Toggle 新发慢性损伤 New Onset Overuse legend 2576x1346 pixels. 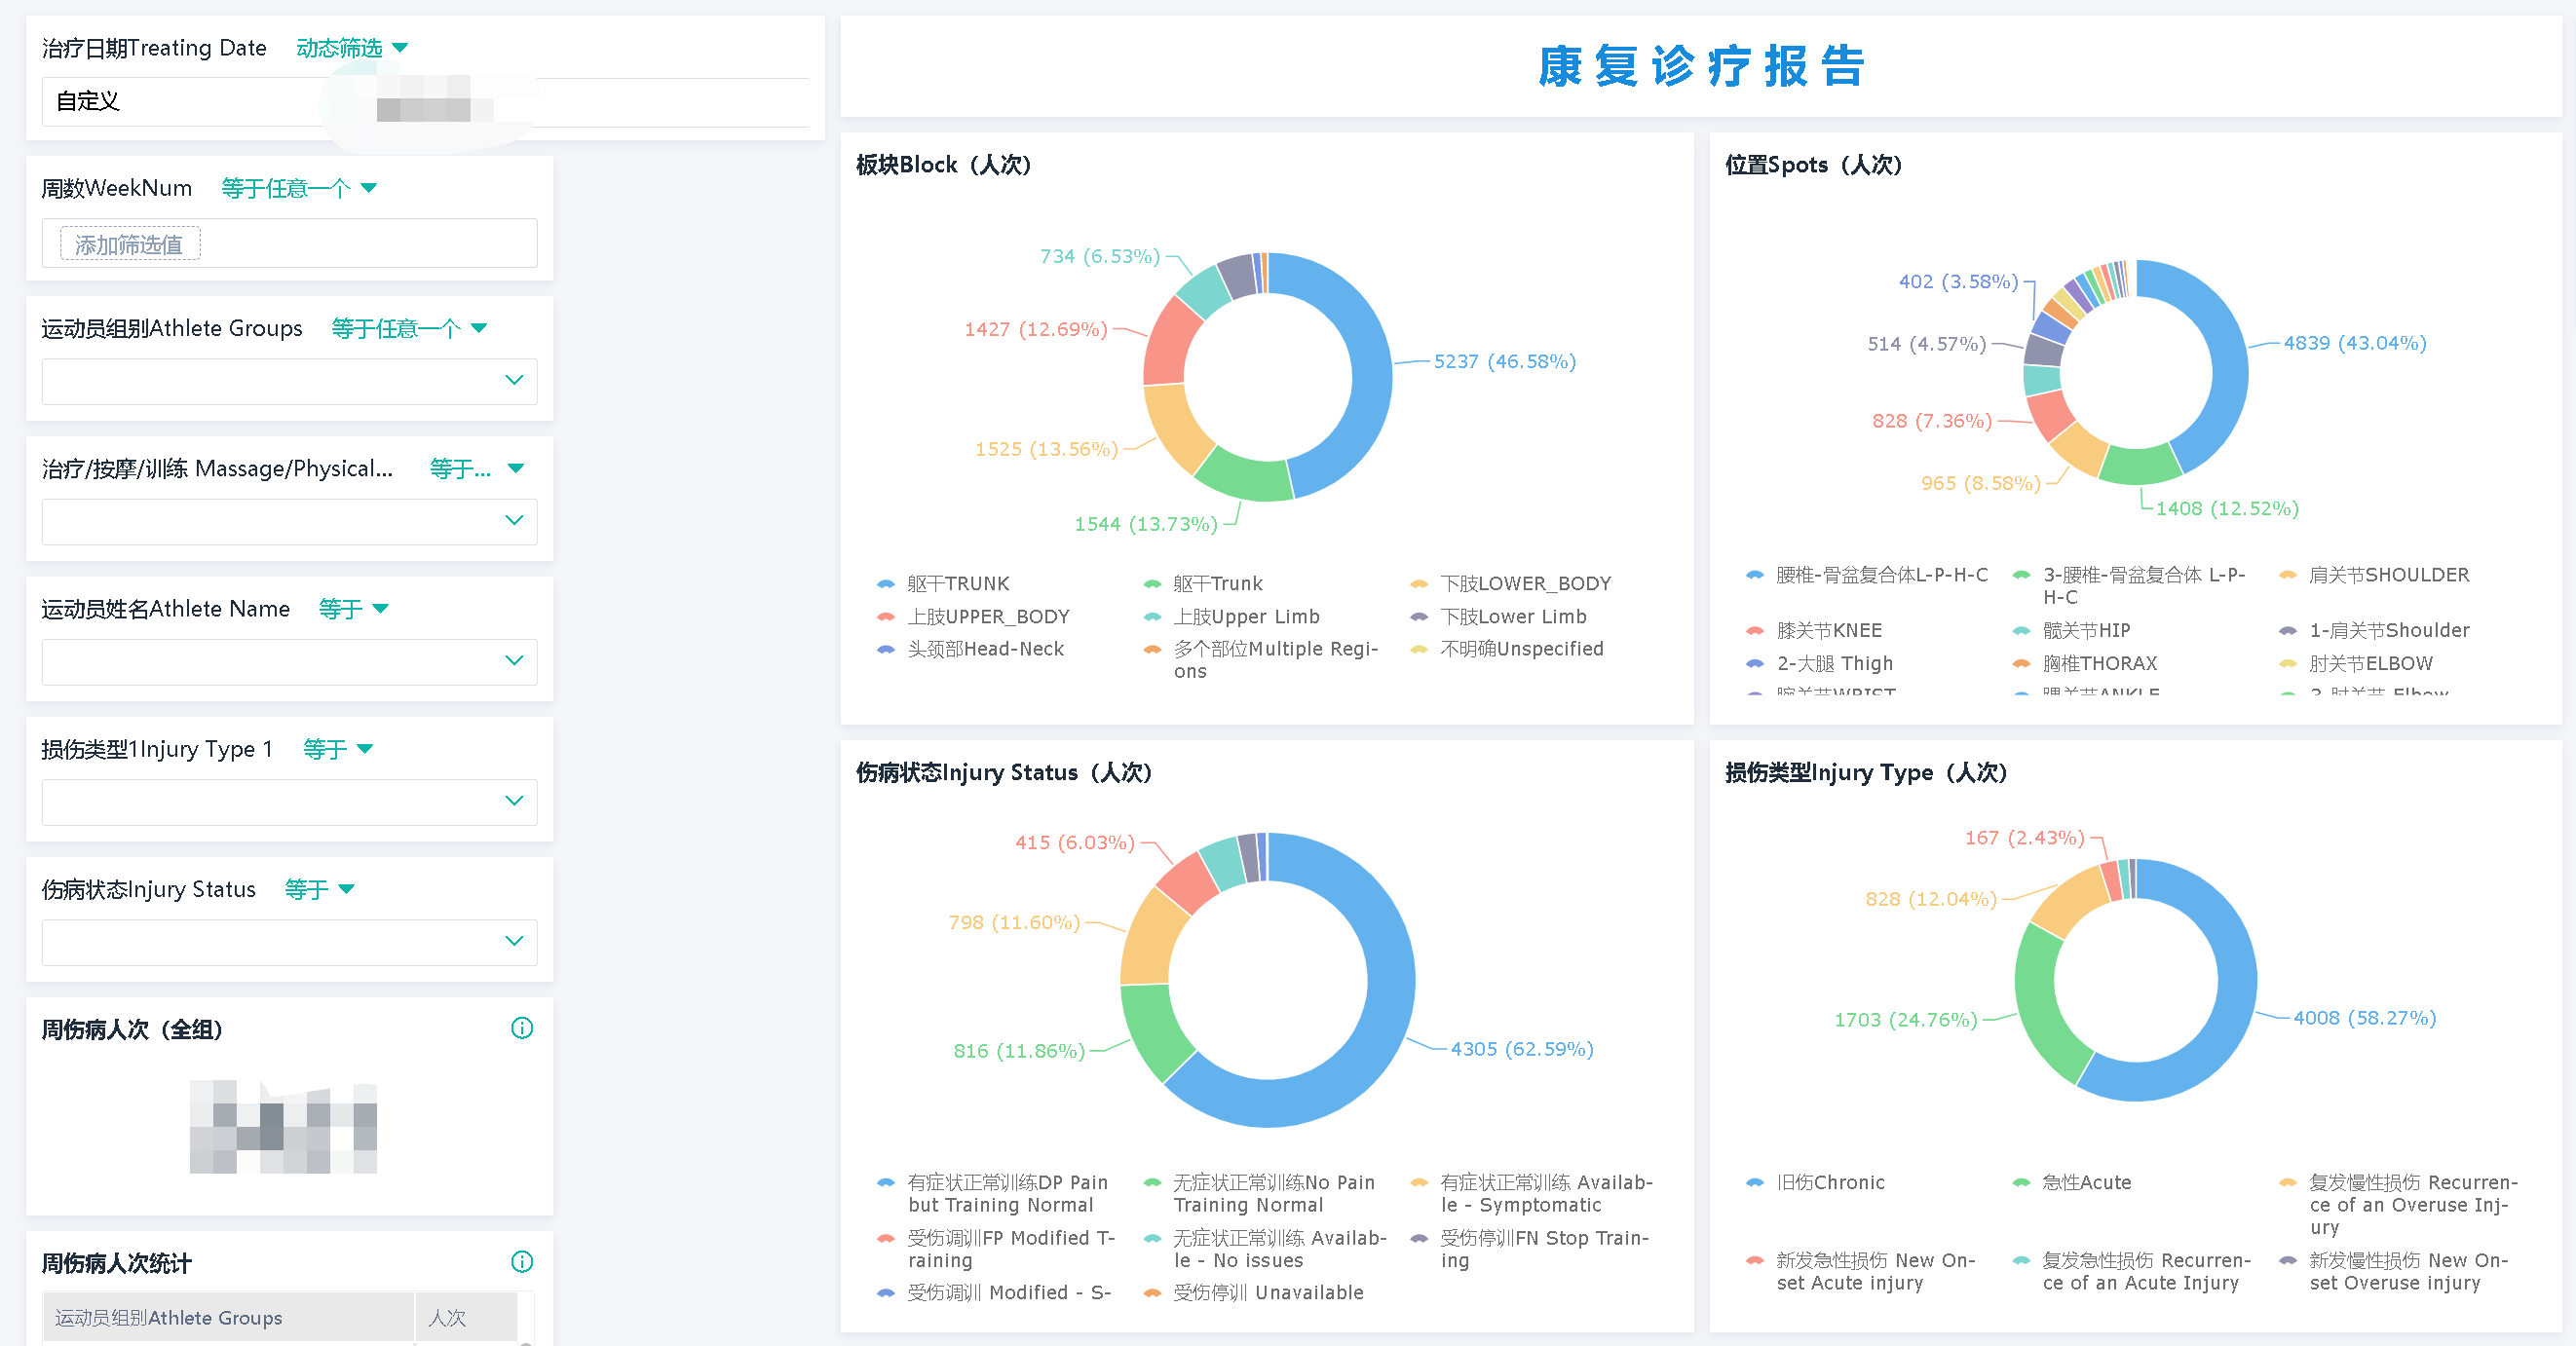tap(2288, 1261)
